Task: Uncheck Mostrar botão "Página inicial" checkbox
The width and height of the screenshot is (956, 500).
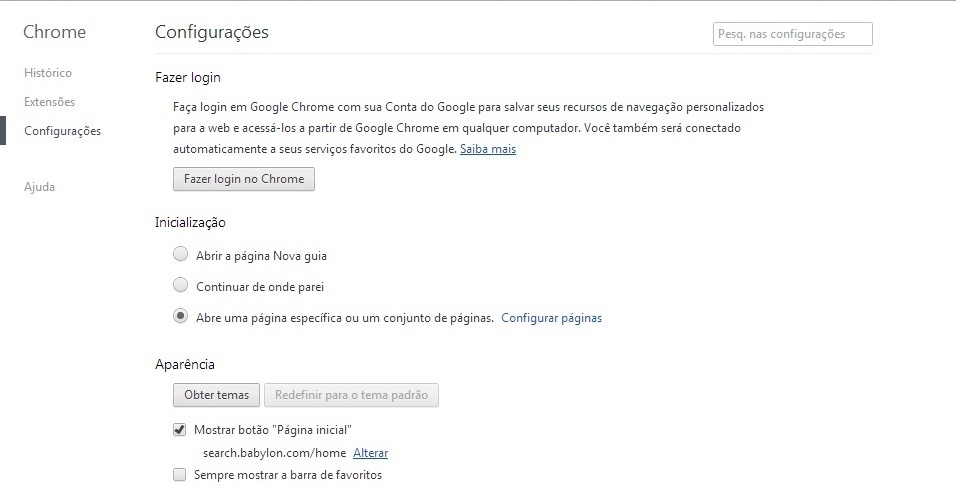Action: [x=179, y=430]
